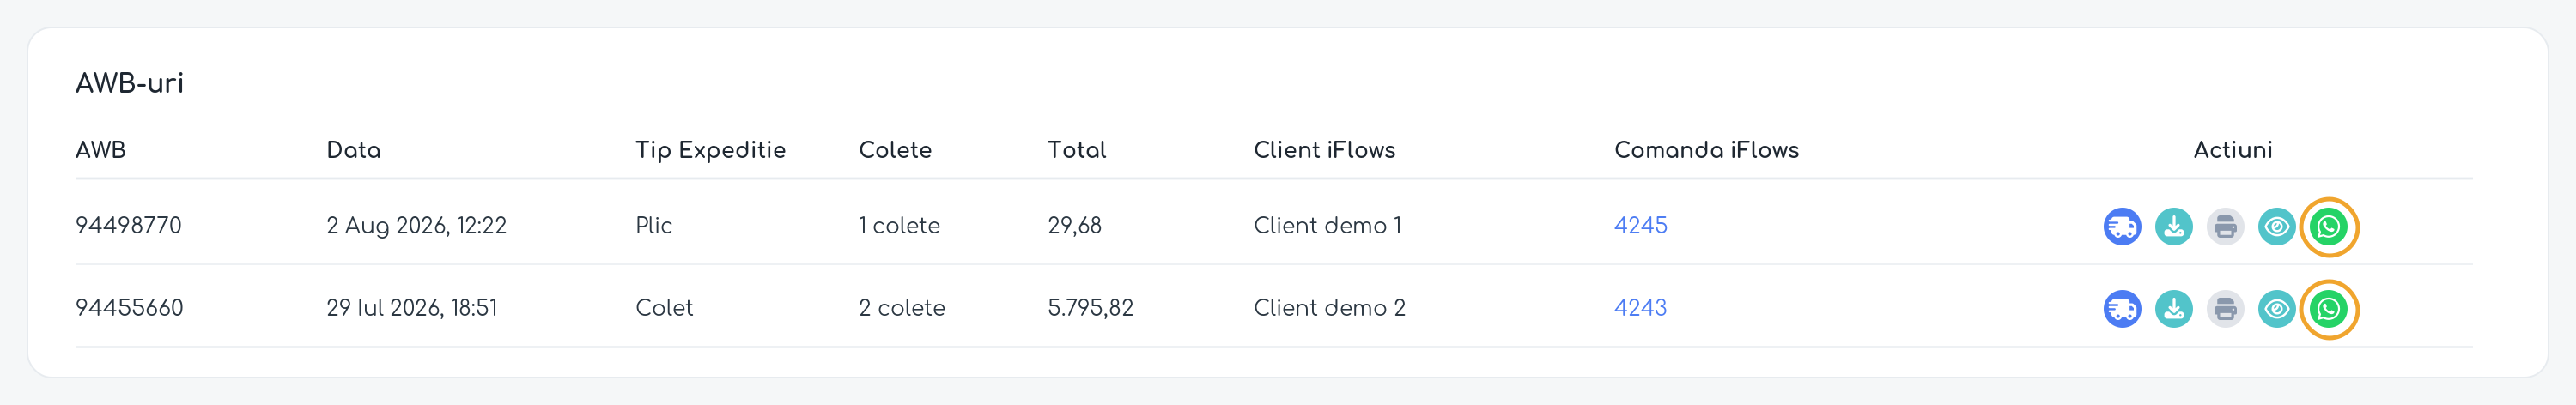Click the Total column header
The height and width of the screenshot is (405, 2576).
click(x=1076, y=150)
